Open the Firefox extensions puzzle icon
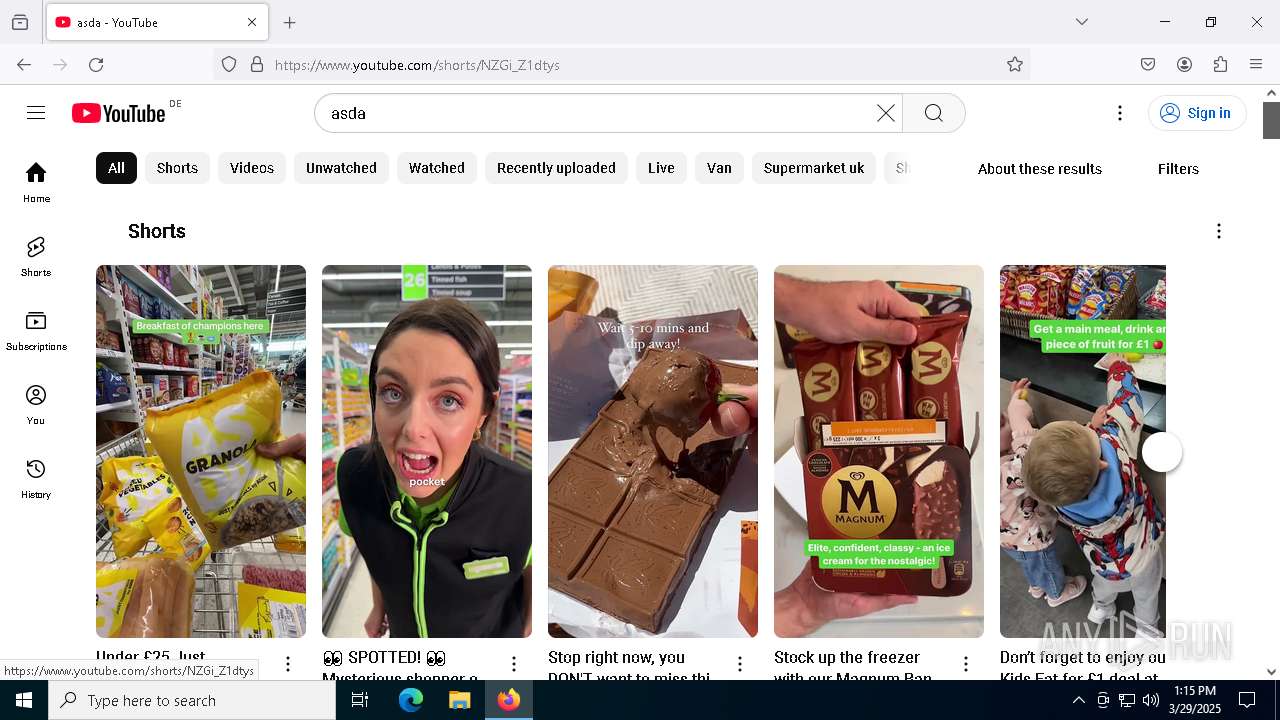1280x720 pixels. (x=1220, y=65)
